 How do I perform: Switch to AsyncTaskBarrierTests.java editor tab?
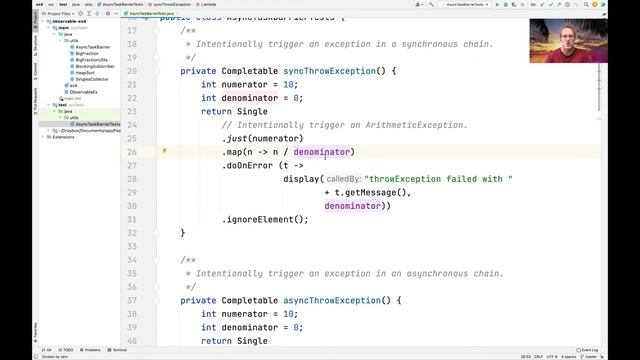click(x=150, y=13)
